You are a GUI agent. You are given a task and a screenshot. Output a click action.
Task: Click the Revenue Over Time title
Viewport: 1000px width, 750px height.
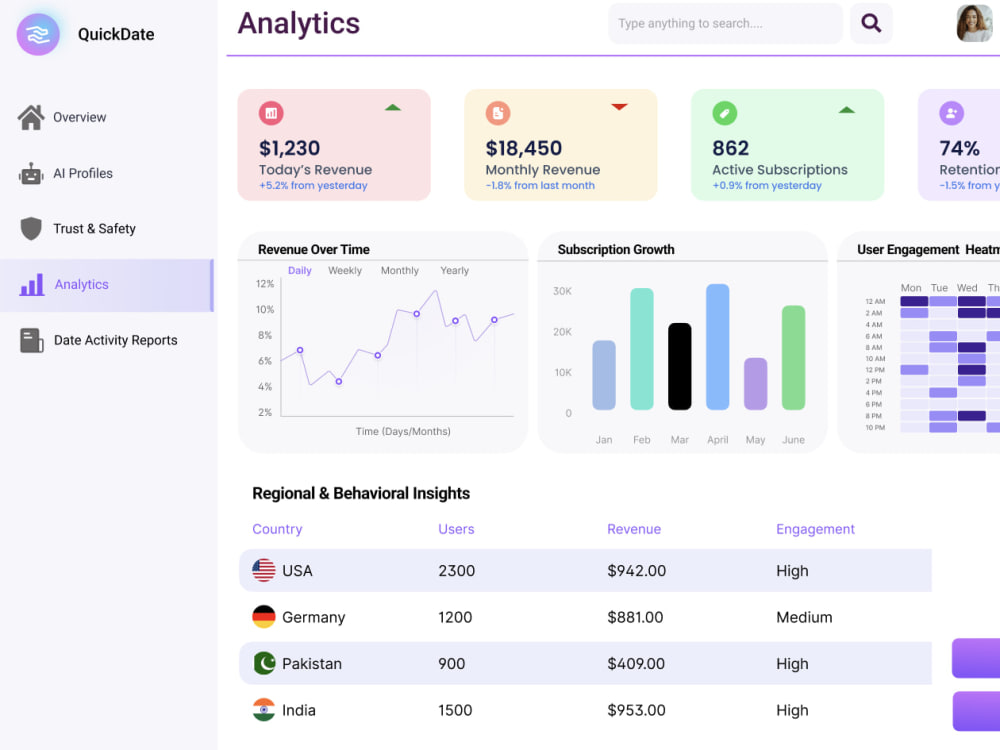click(314, 249)
